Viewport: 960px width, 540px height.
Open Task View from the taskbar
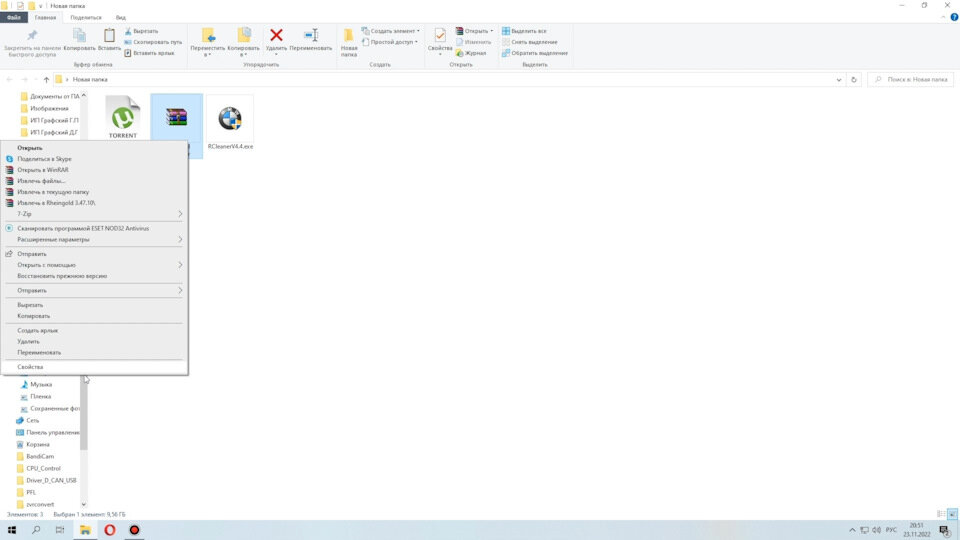pyautogui.click(x=59, y=530)
